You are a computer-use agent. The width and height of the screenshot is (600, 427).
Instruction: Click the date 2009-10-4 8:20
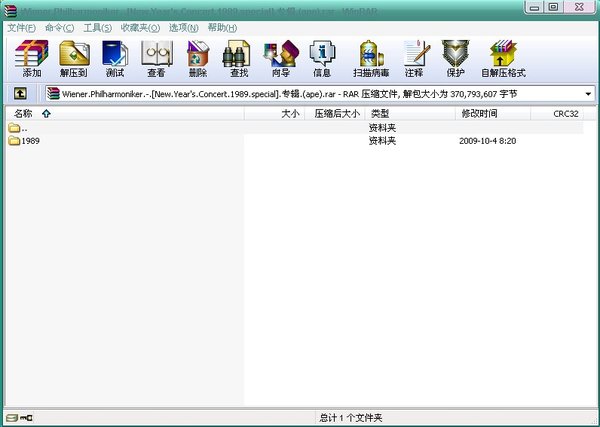(488, 141)
